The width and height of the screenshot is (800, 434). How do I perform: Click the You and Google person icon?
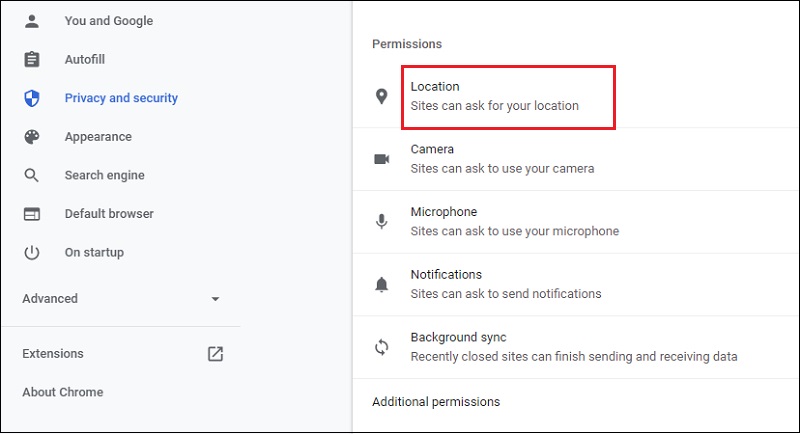[x=32, y=21]
